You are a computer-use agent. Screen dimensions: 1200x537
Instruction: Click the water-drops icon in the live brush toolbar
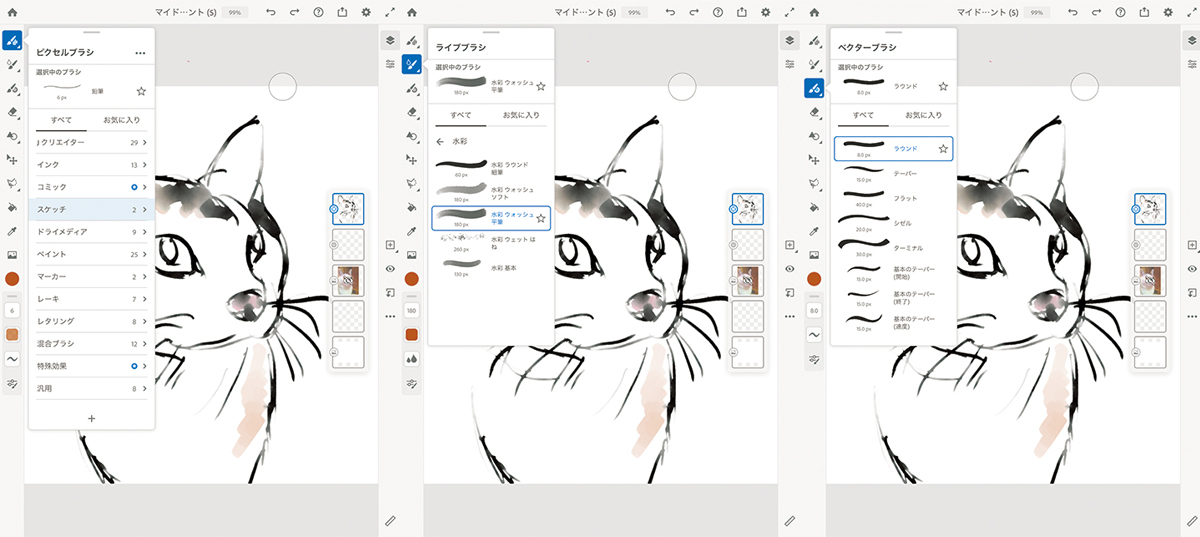click(411, 358)
